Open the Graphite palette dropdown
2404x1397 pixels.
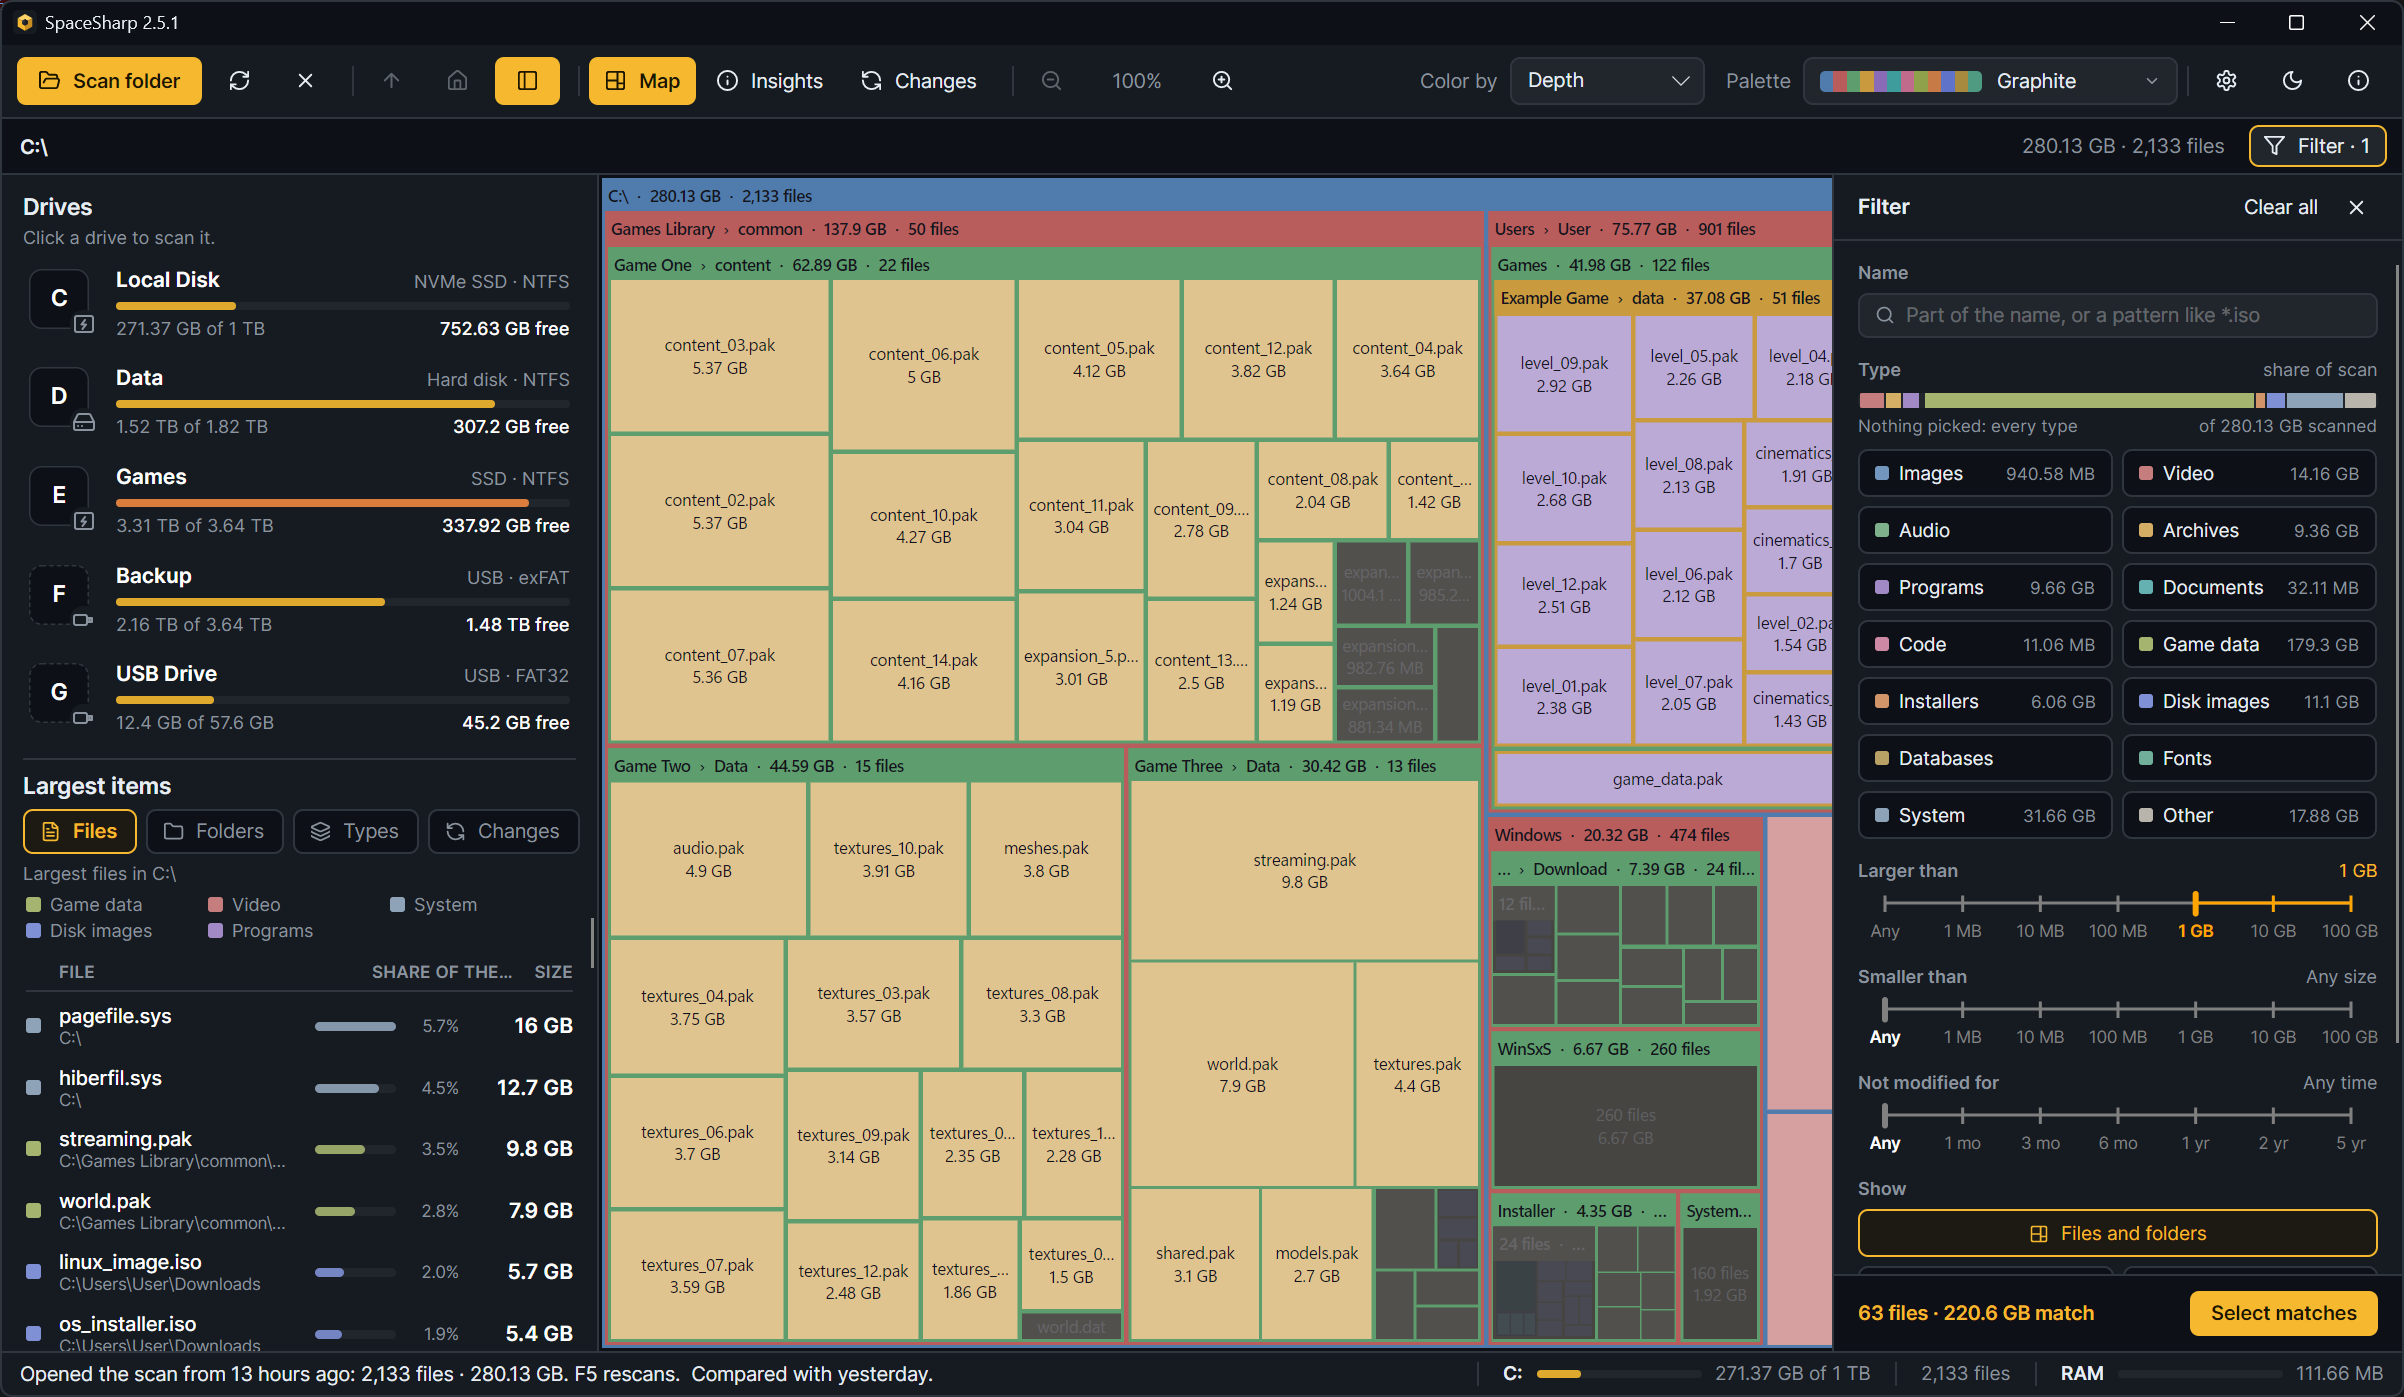pyautogui.click(x=1990, y=81)
